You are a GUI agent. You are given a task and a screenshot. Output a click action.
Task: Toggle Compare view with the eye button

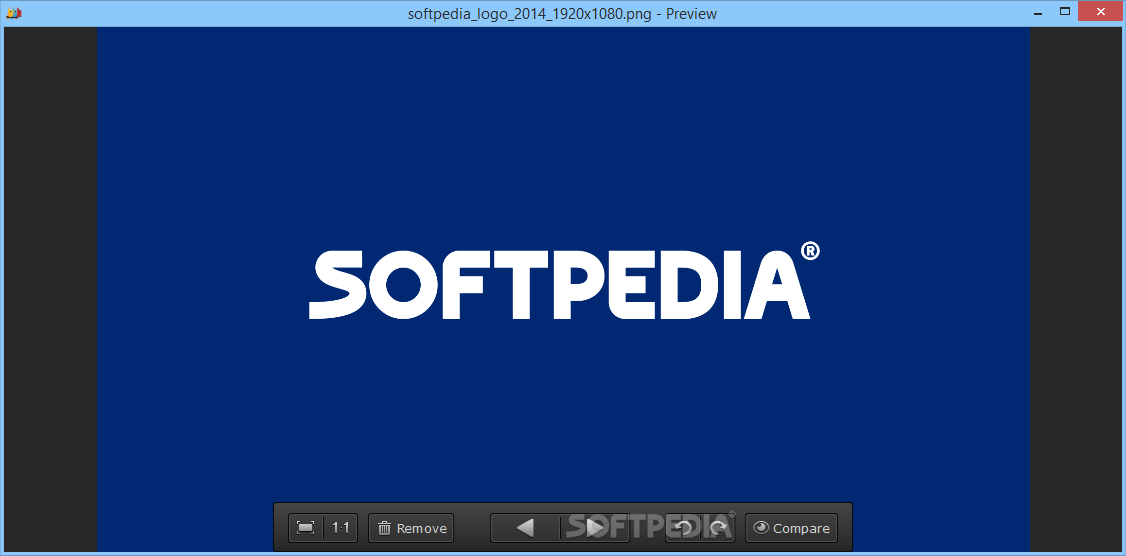(x=791, y=528)
